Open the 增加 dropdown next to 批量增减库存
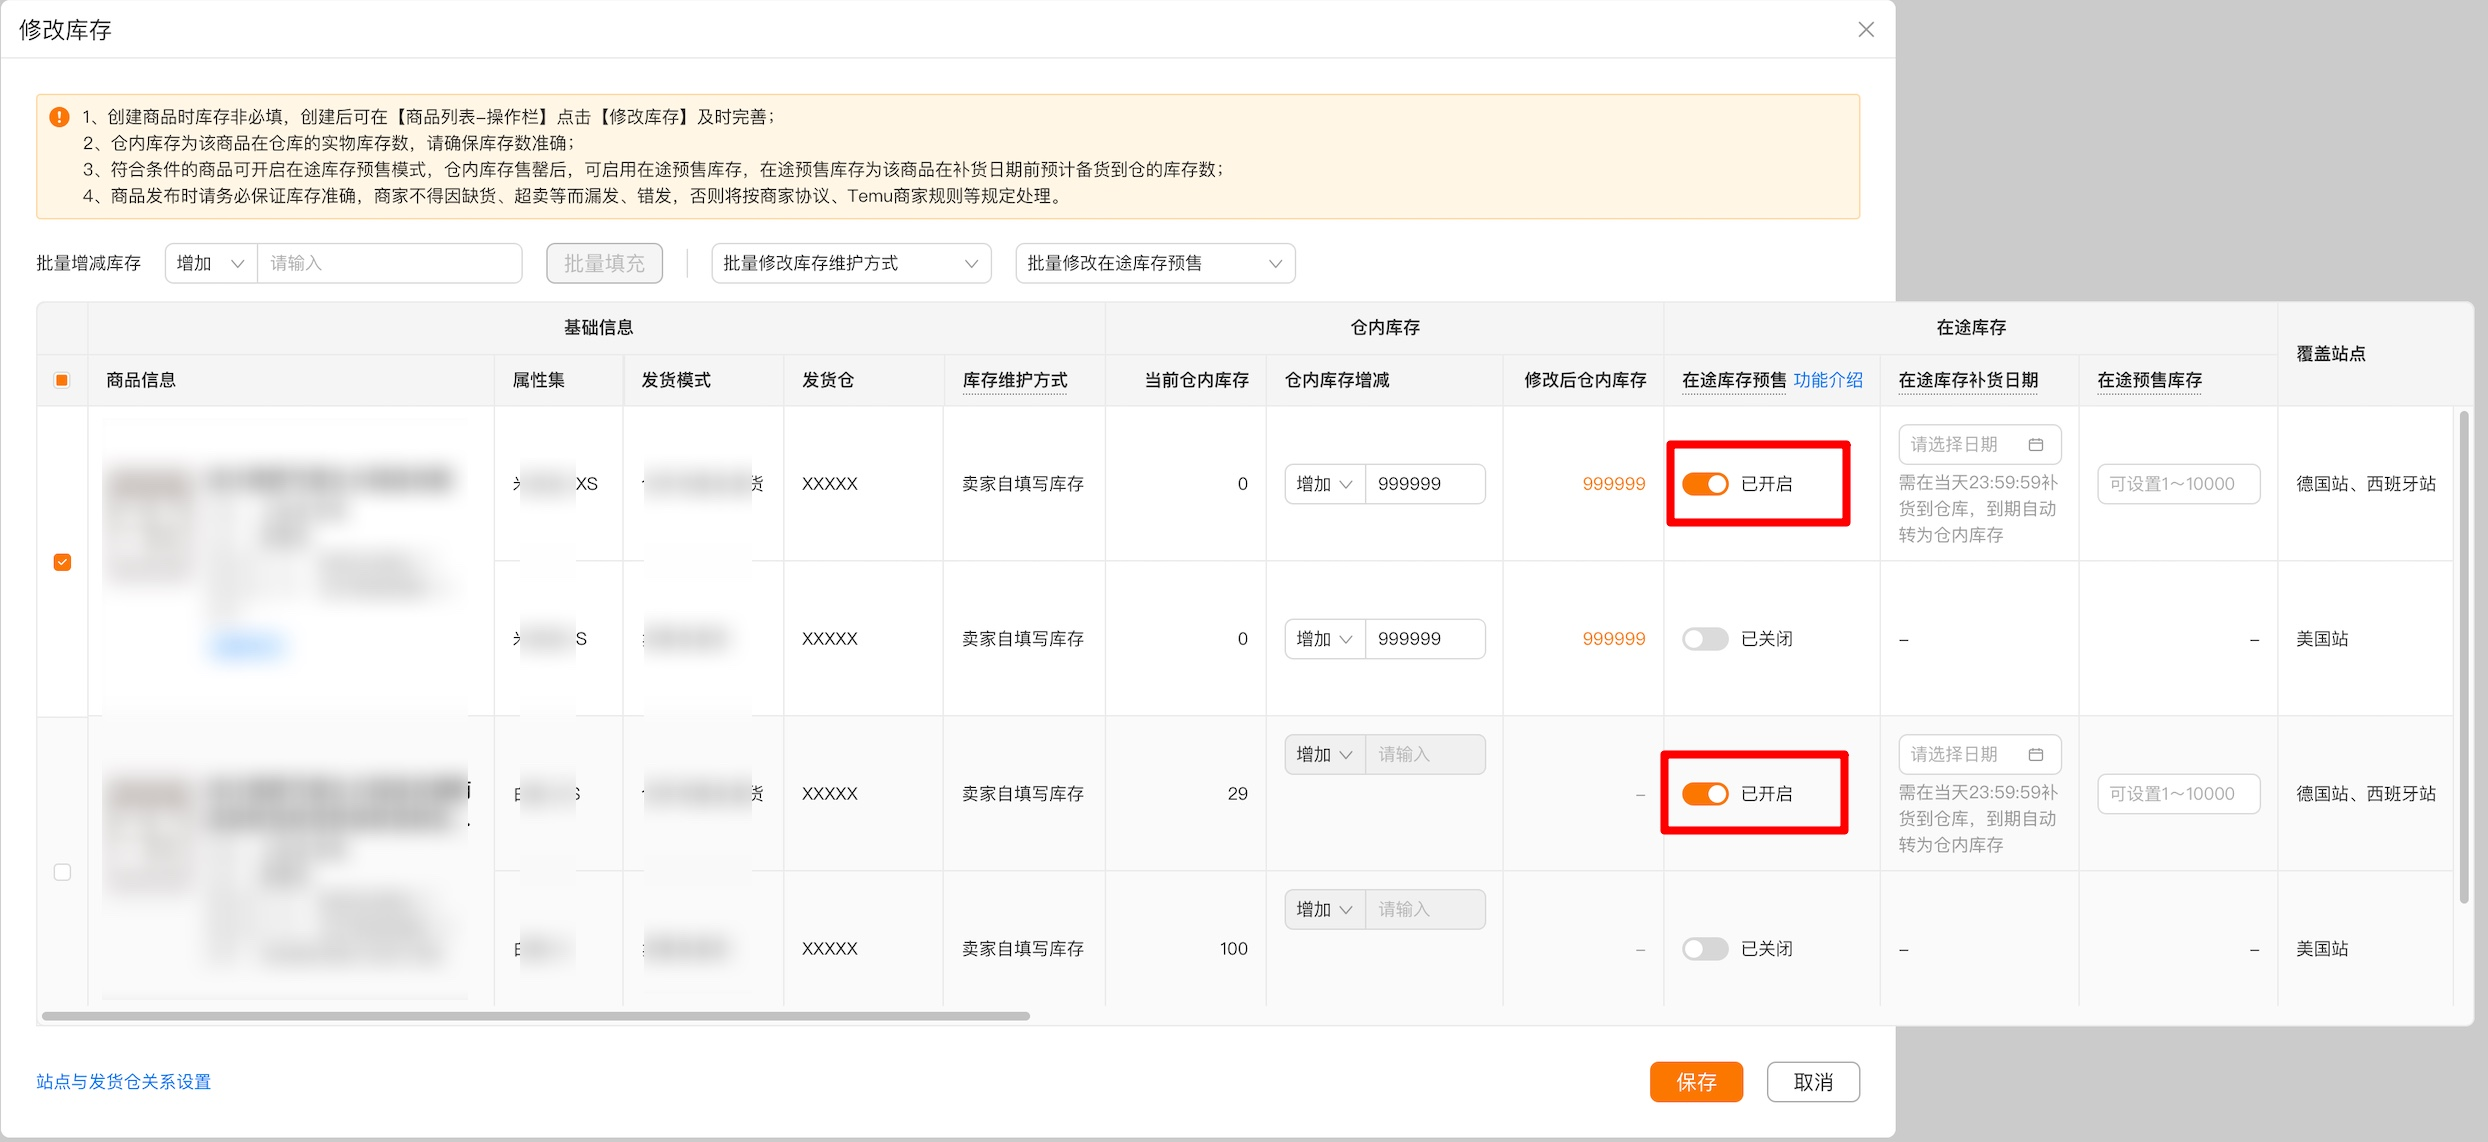 pyautogui.click(x=209, y=263)
